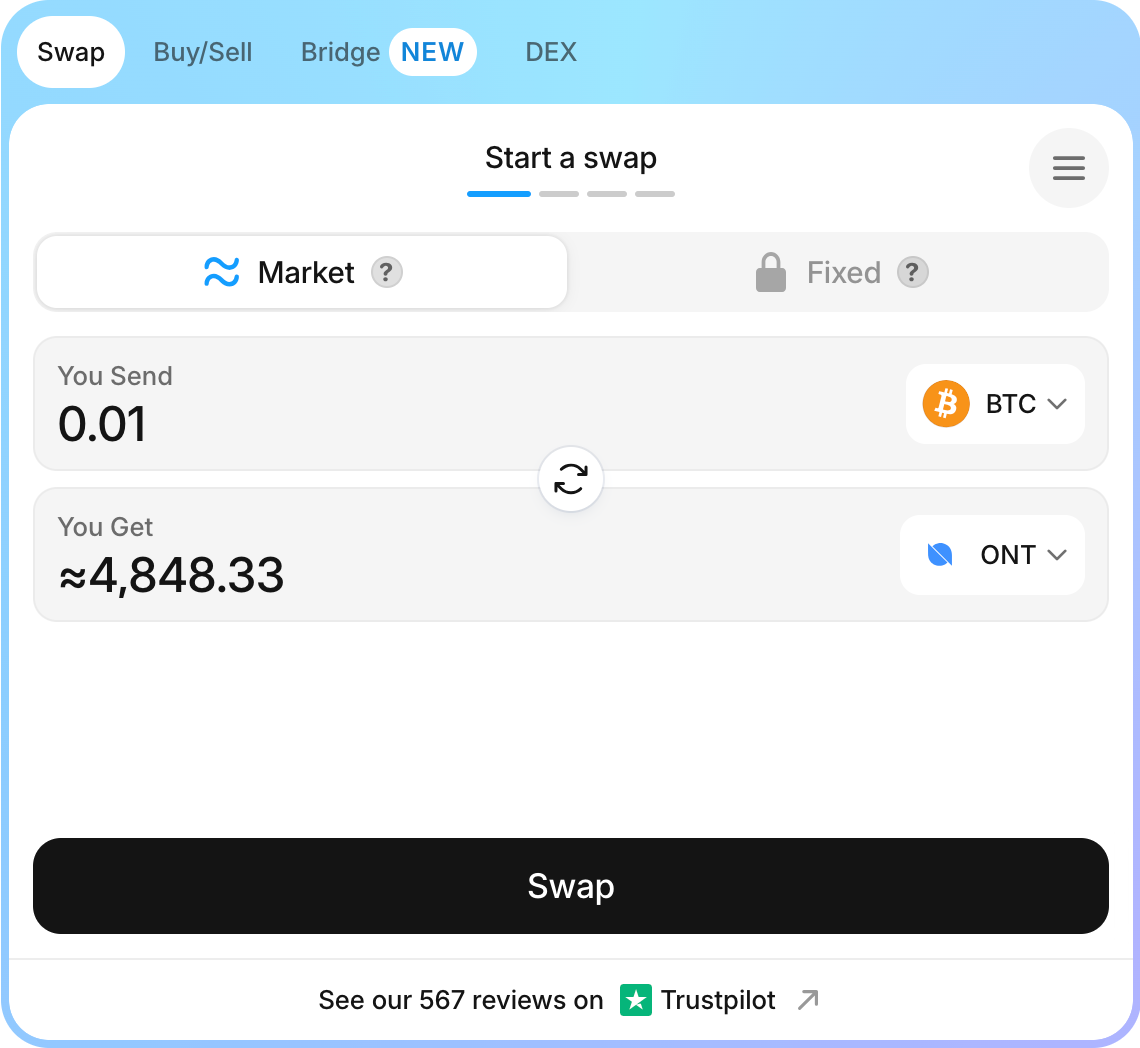Click the Ontology ONT logo icon
Viewport: 1140px width, 1048px height.
[940, 555]
